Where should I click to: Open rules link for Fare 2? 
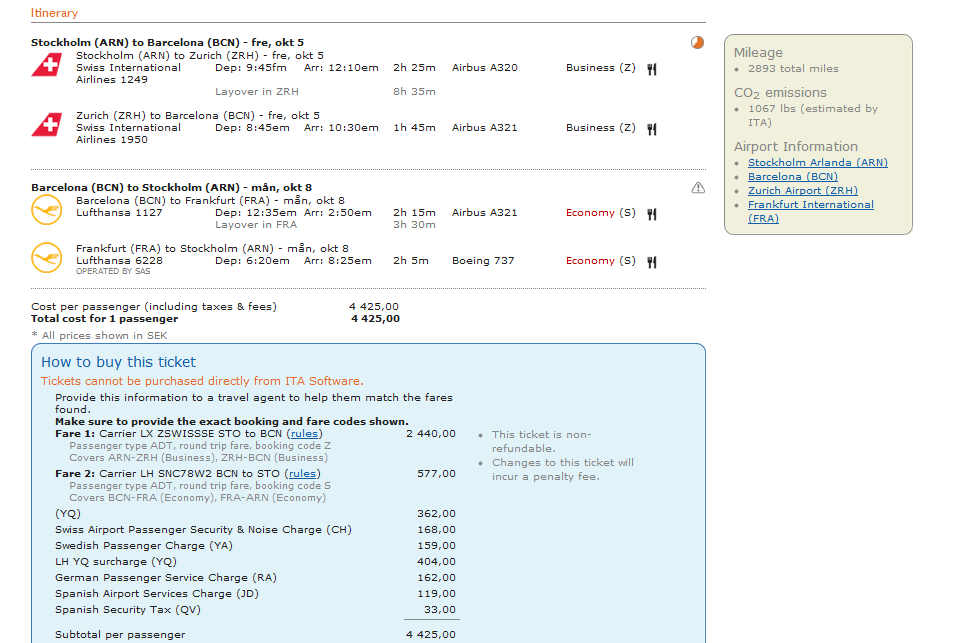[x=302, y=473]
